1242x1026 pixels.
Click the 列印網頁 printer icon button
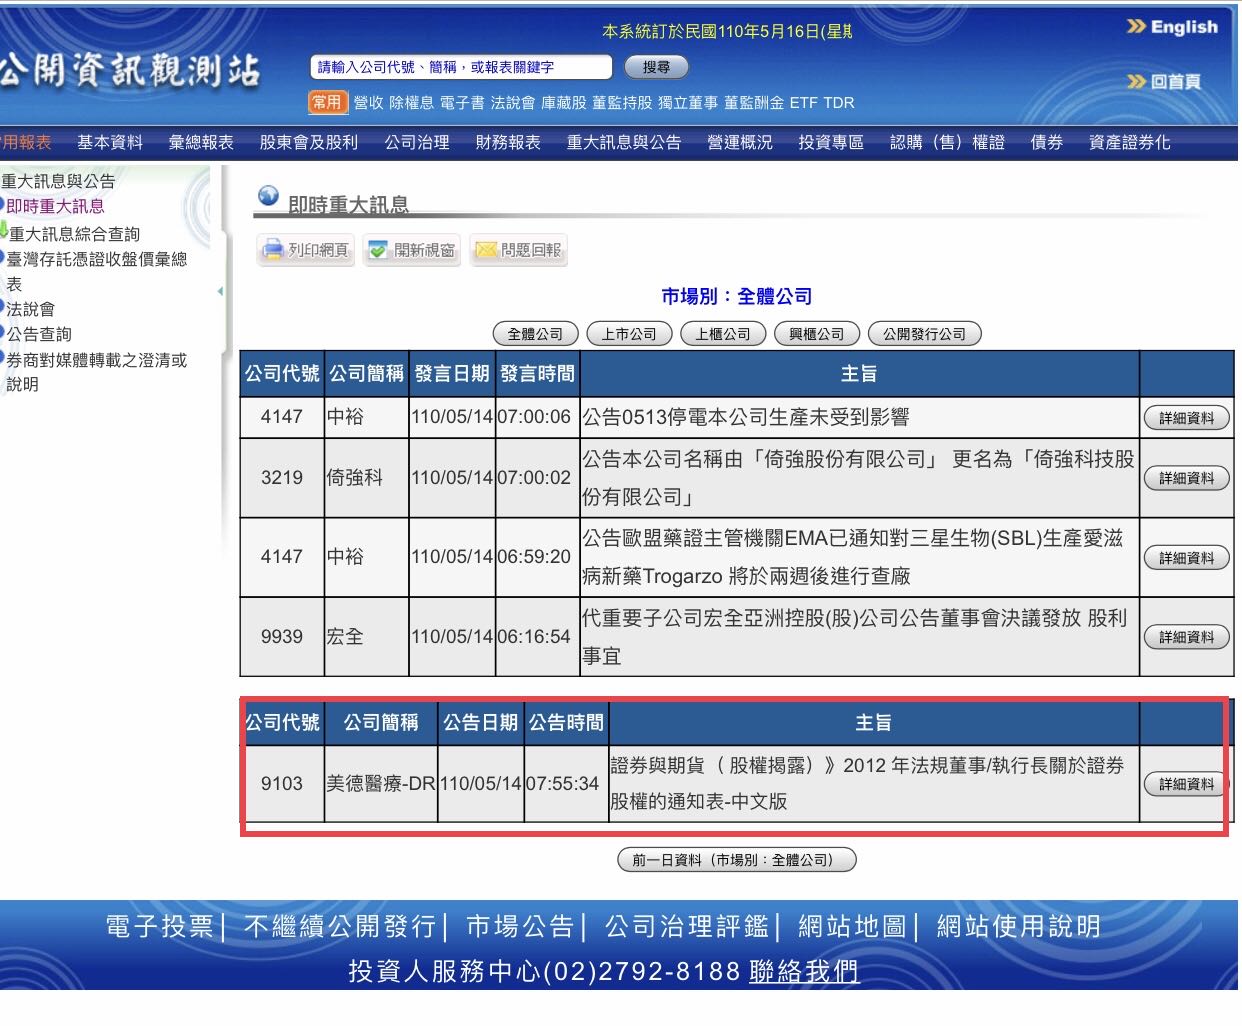coord(306,250)
